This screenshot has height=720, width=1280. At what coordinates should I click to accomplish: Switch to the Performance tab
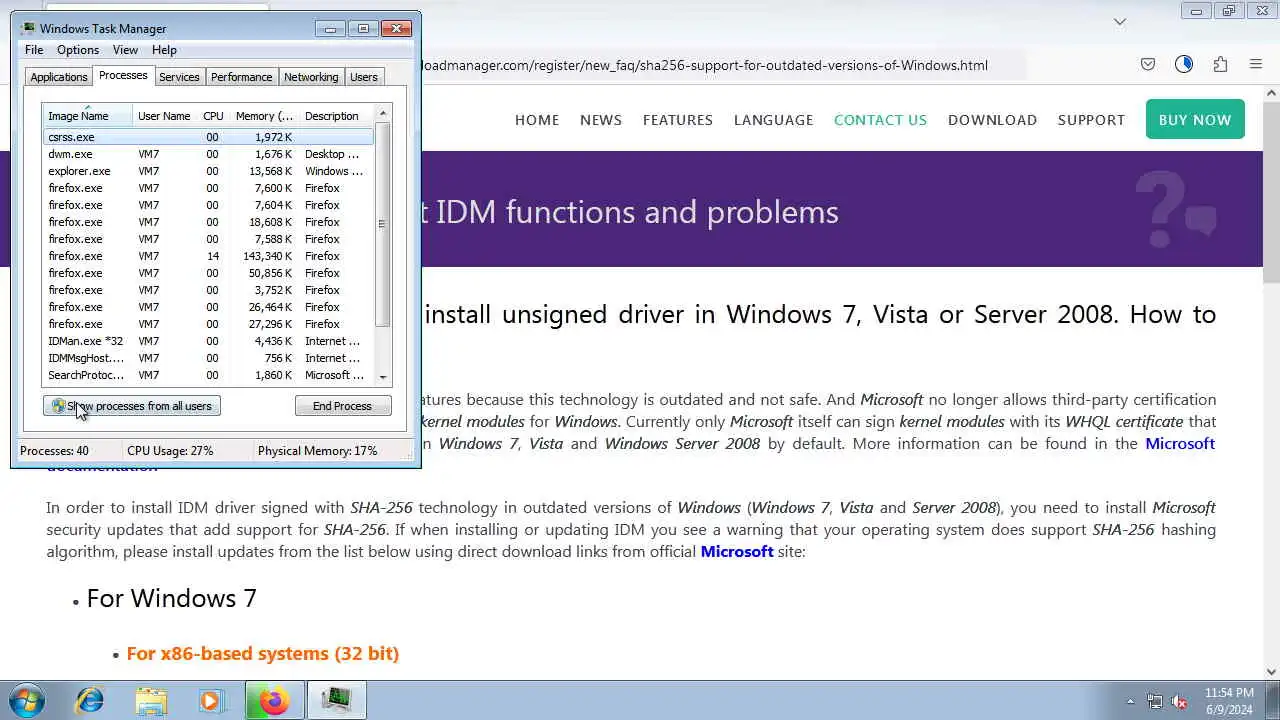[241, 77]
